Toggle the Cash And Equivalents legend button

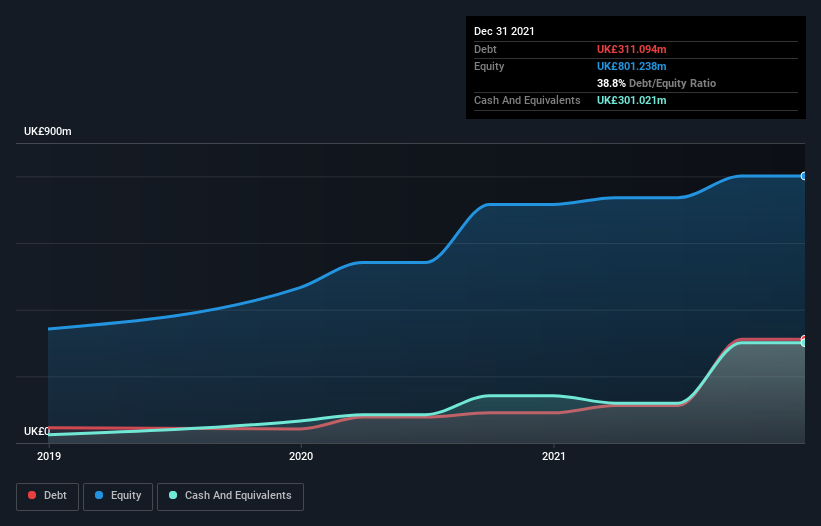tap(230, 496)
